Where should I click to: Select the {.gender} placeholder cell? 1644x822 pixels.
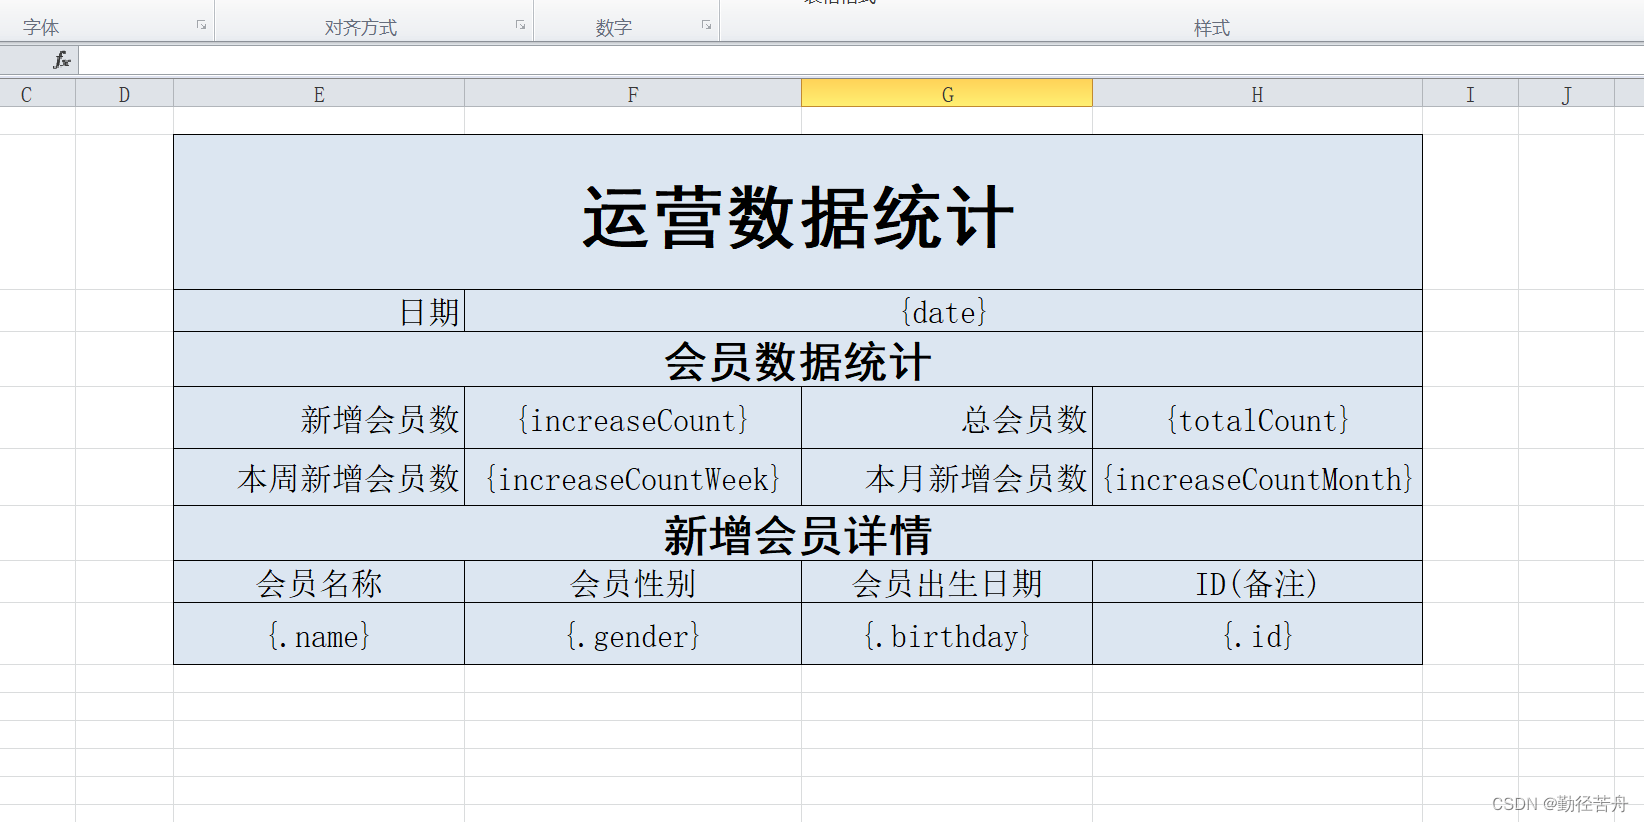pos(633,634)
